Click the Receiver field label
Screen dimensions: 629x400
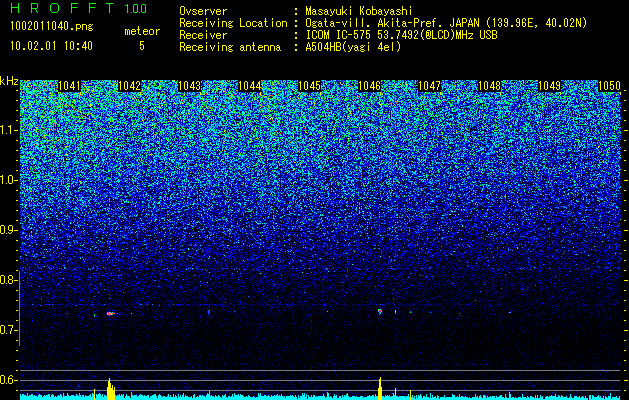tap(203, 35)
